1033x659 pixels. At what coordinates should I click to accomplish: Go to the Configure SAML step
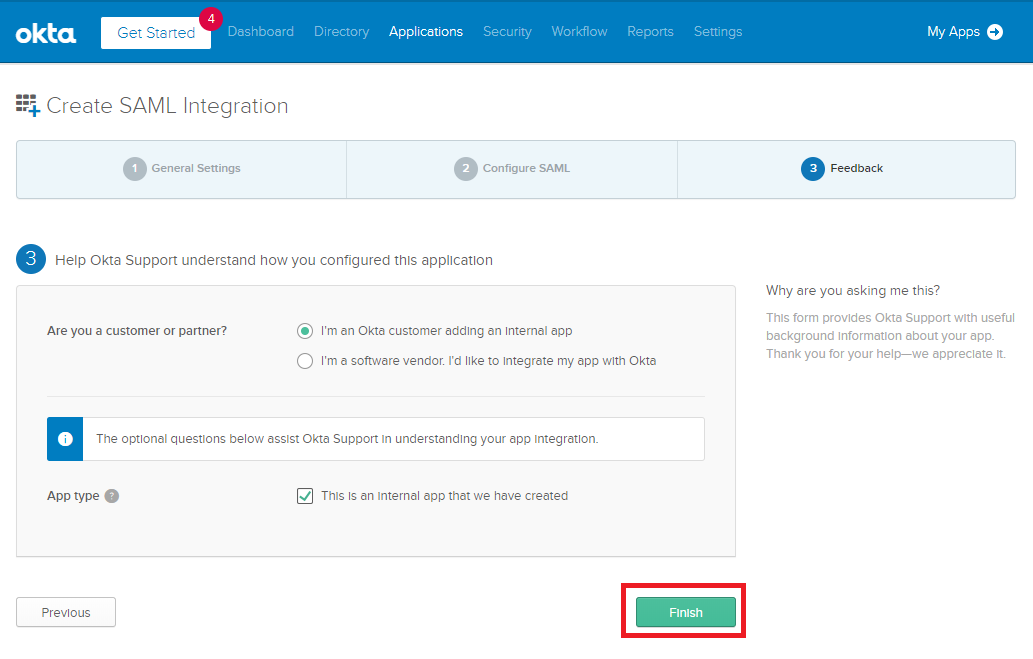[512, 169]
